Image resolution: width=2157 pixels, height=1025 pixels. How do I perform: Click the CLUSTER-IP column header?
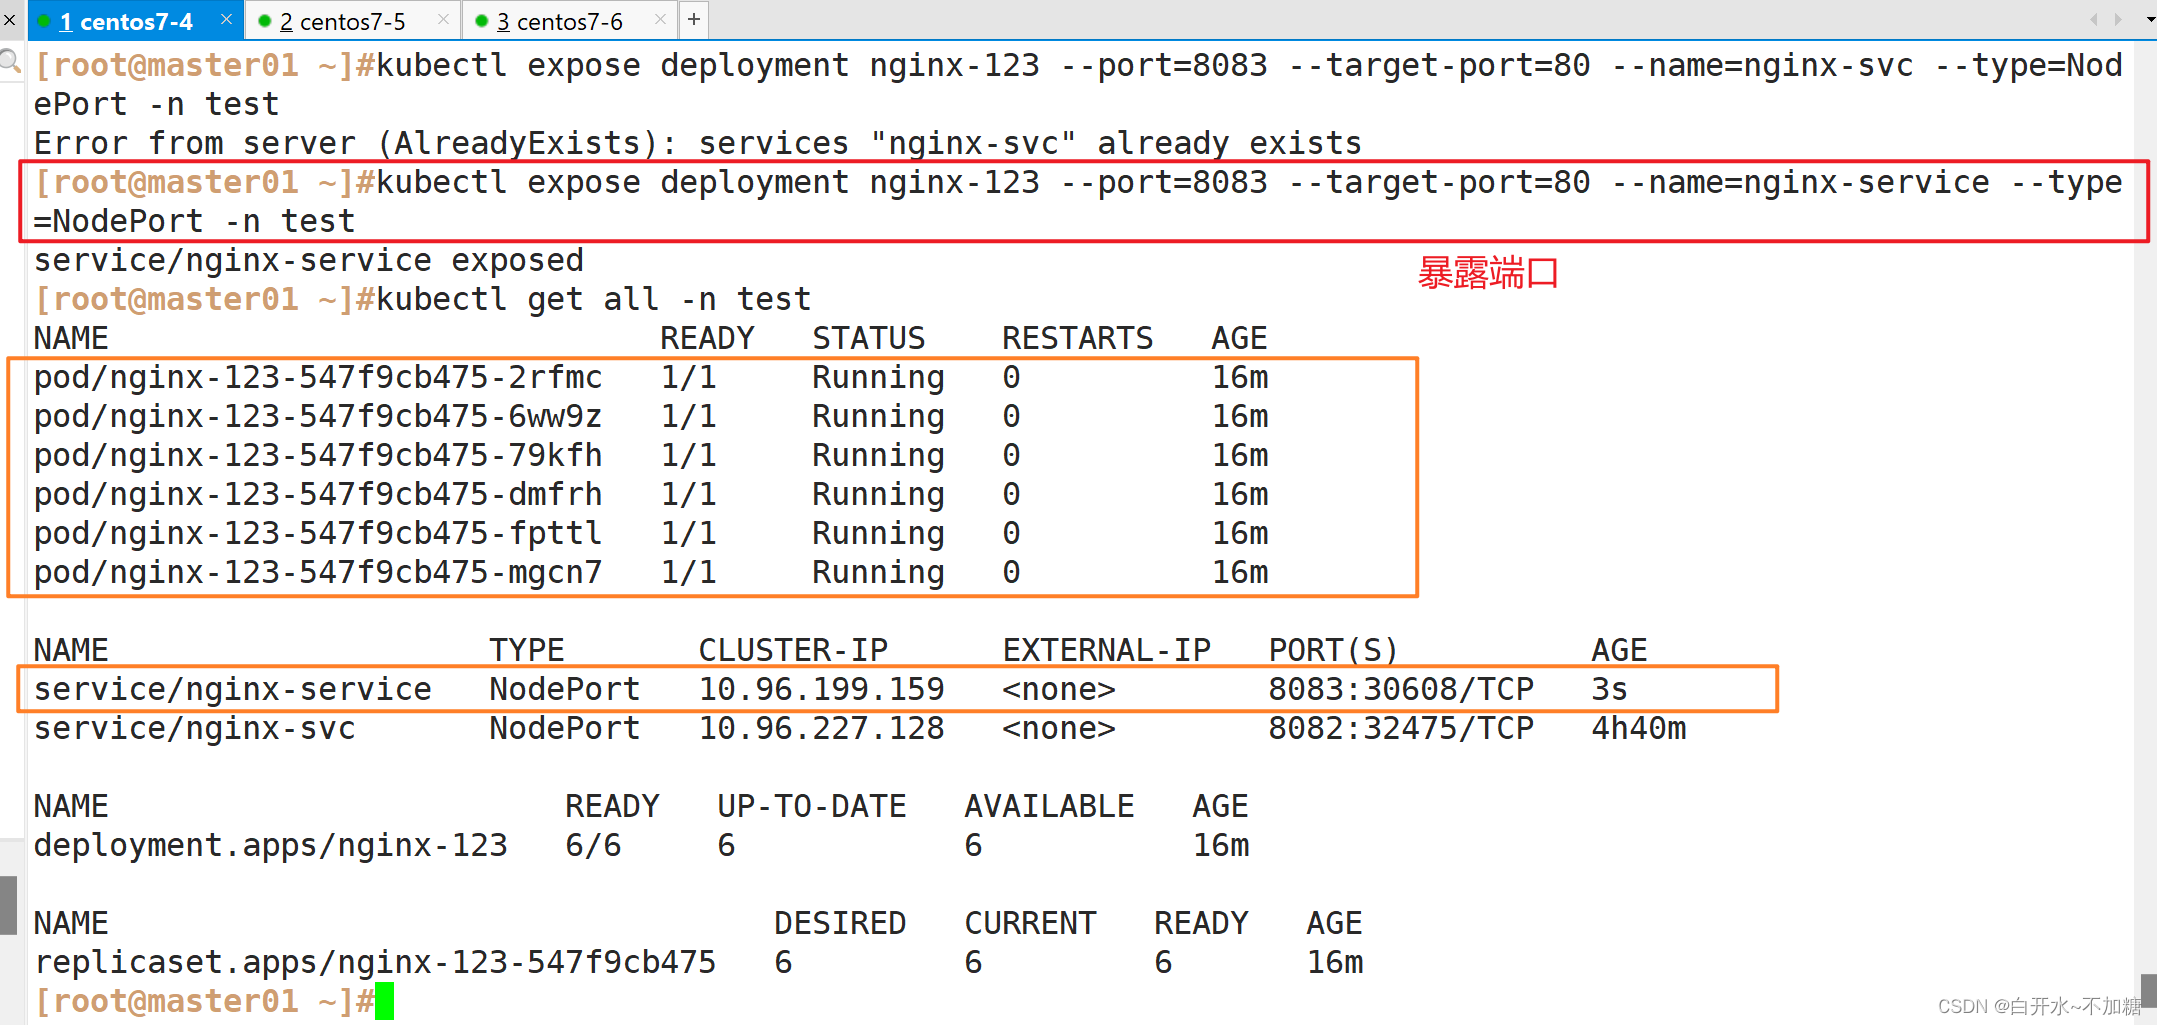pyautogui.click(x=793, y=650)
